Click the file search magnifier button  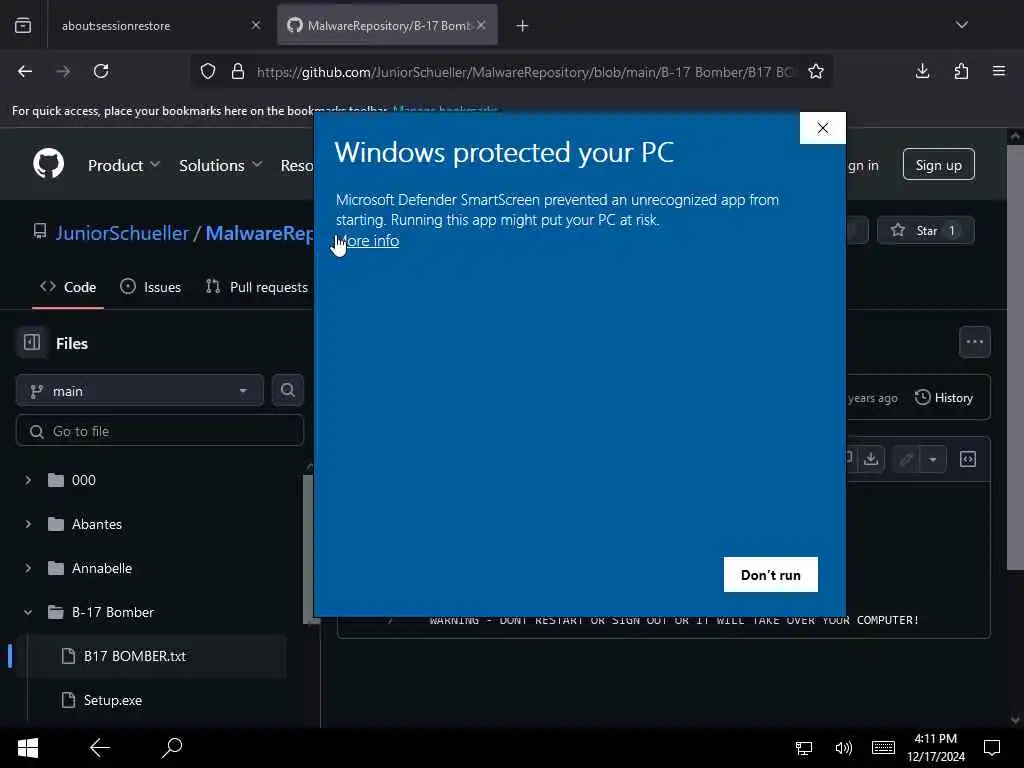(287, 391)
